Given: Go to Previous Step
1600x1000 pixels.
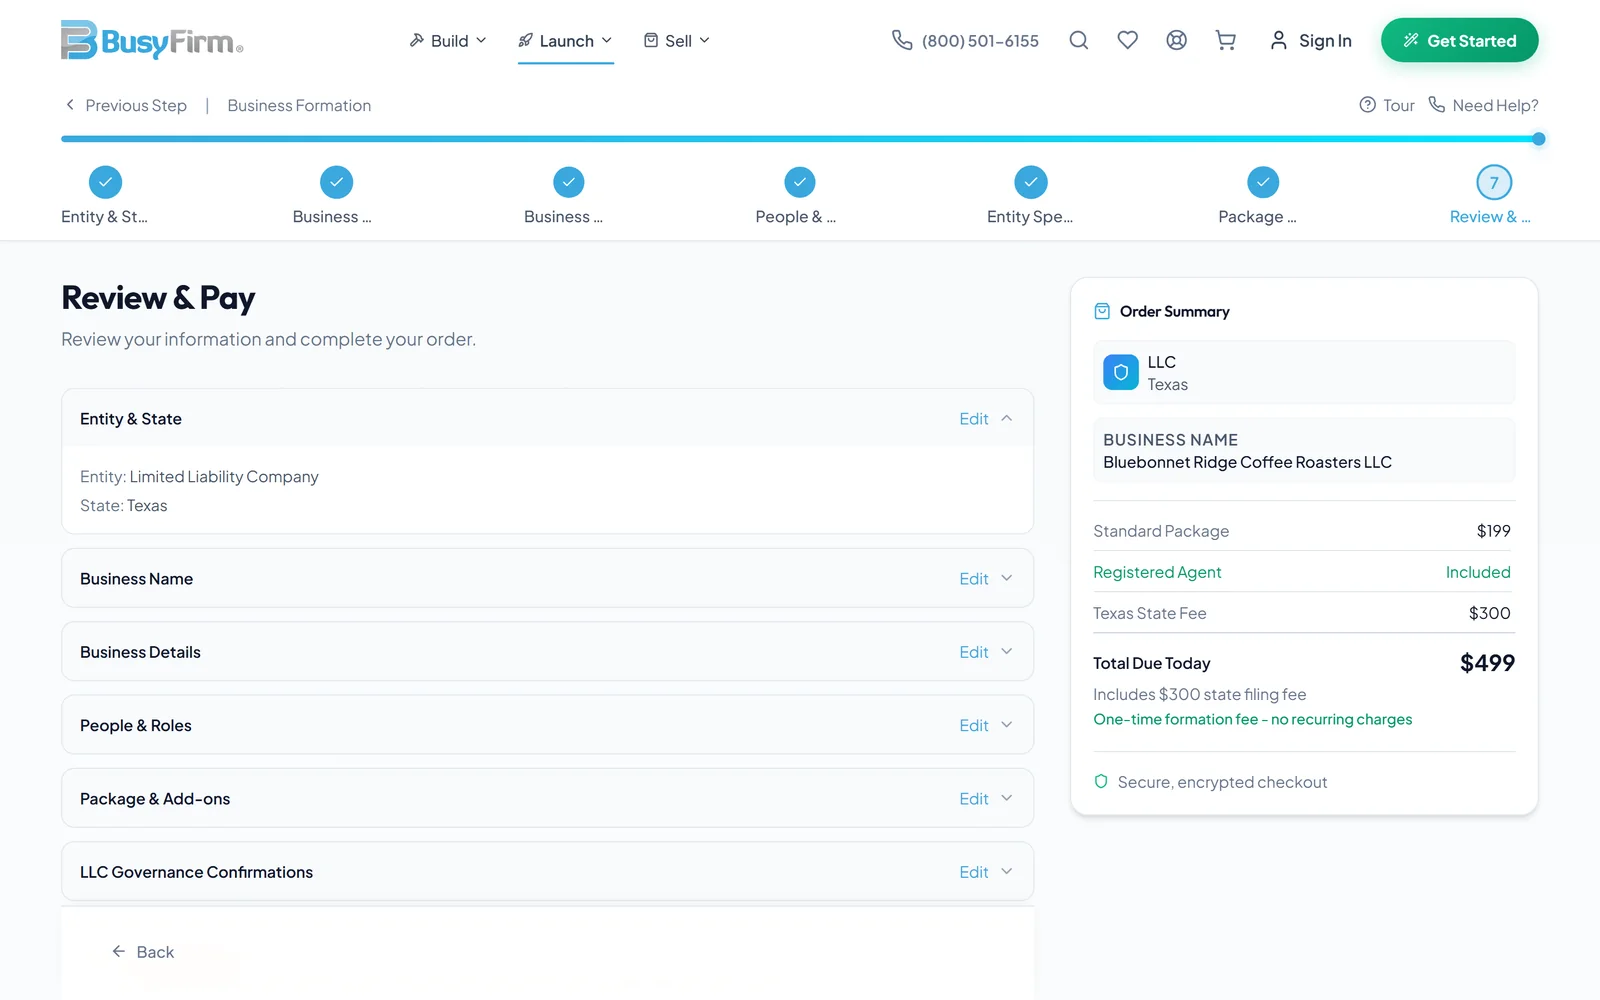Looking at the screenshot, I should click(x=125, y=105).
